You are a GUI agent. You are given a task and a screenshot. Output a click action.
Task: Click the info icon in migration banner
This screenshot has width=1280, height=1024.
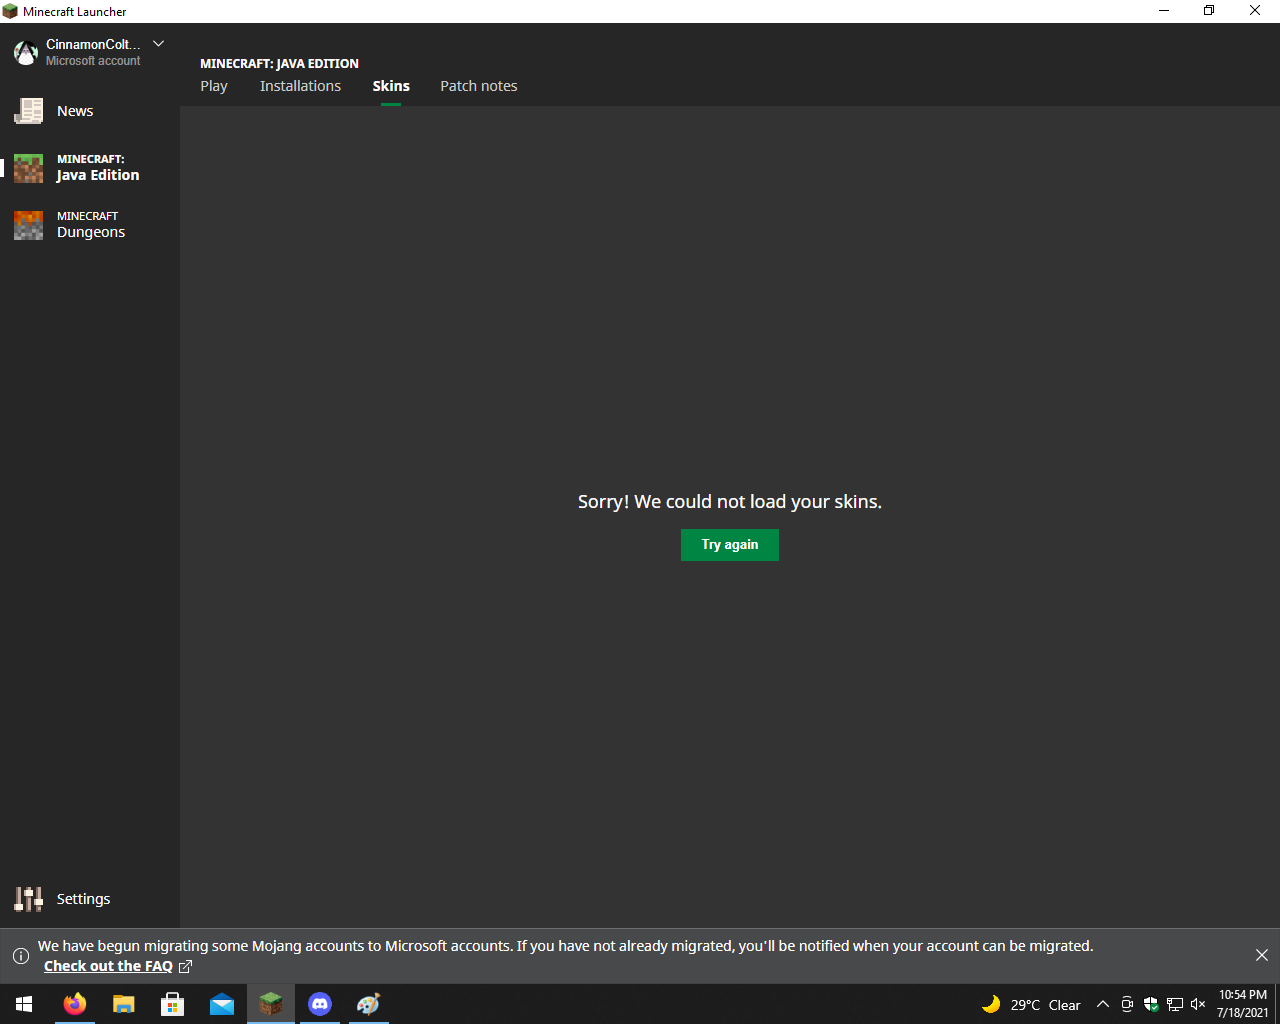20,956
